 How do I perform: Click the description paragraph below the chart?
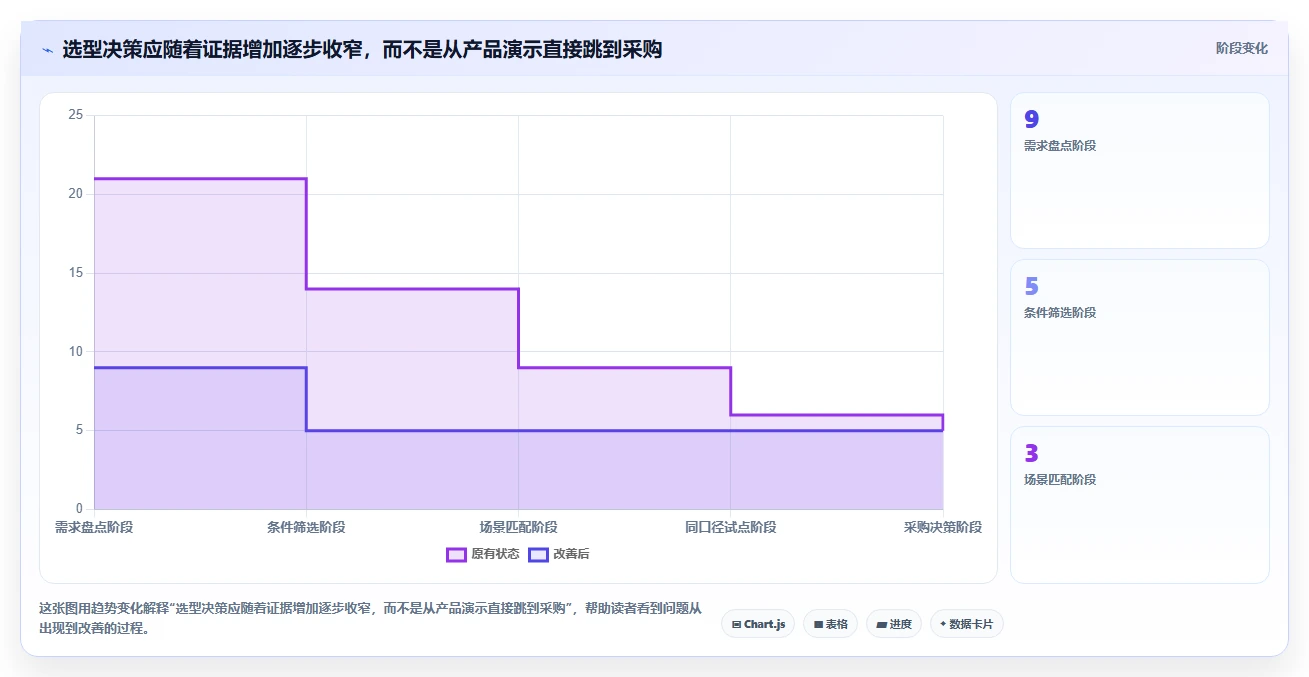pyautogui.click(x=370, y=619)
